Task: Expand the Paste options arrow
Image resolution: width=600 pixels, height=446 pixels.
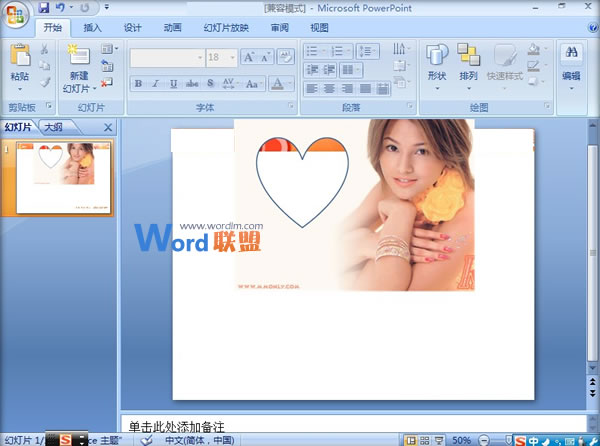Action: tap(20, 89)
